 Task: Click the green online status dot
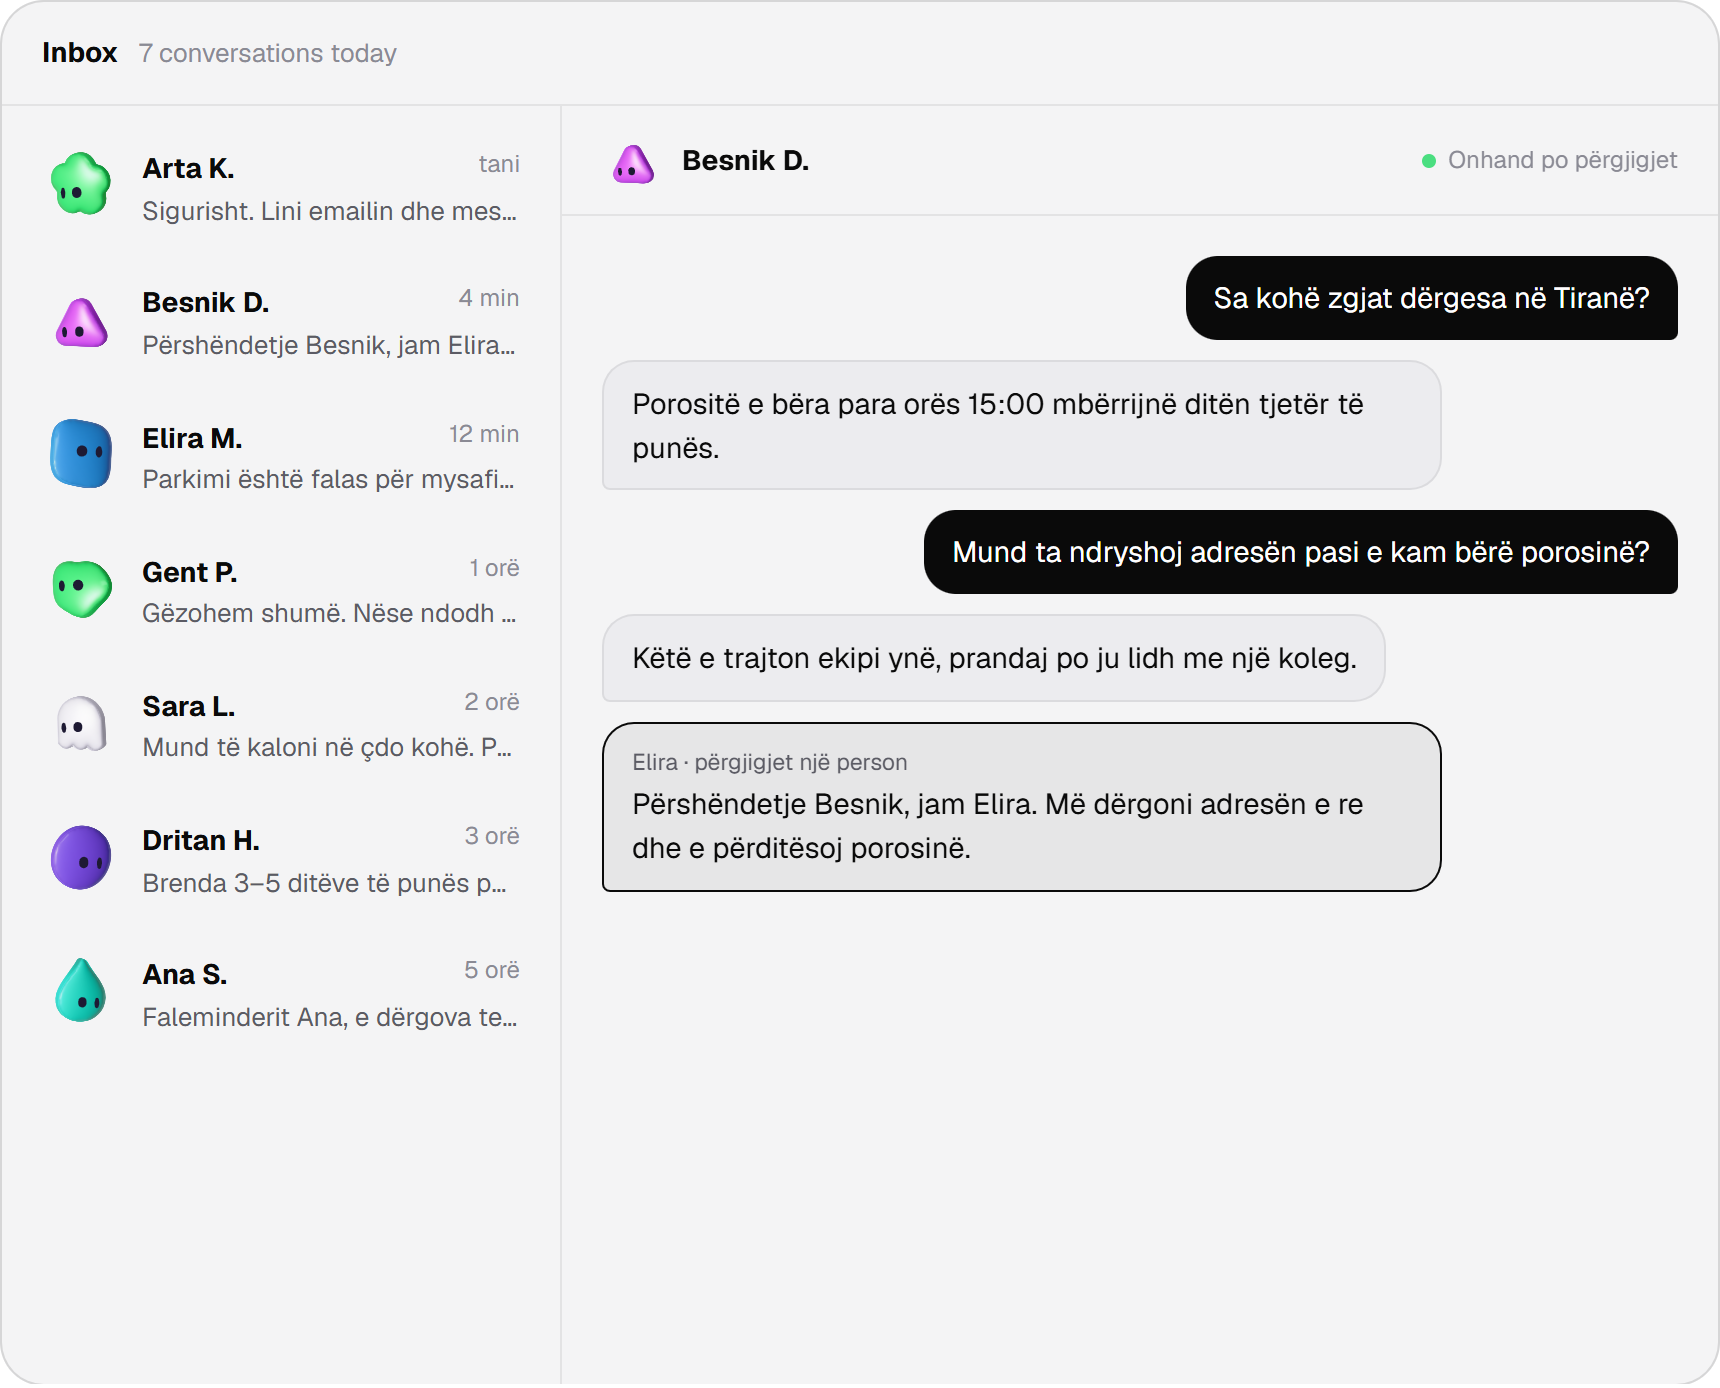point(1429,161)
